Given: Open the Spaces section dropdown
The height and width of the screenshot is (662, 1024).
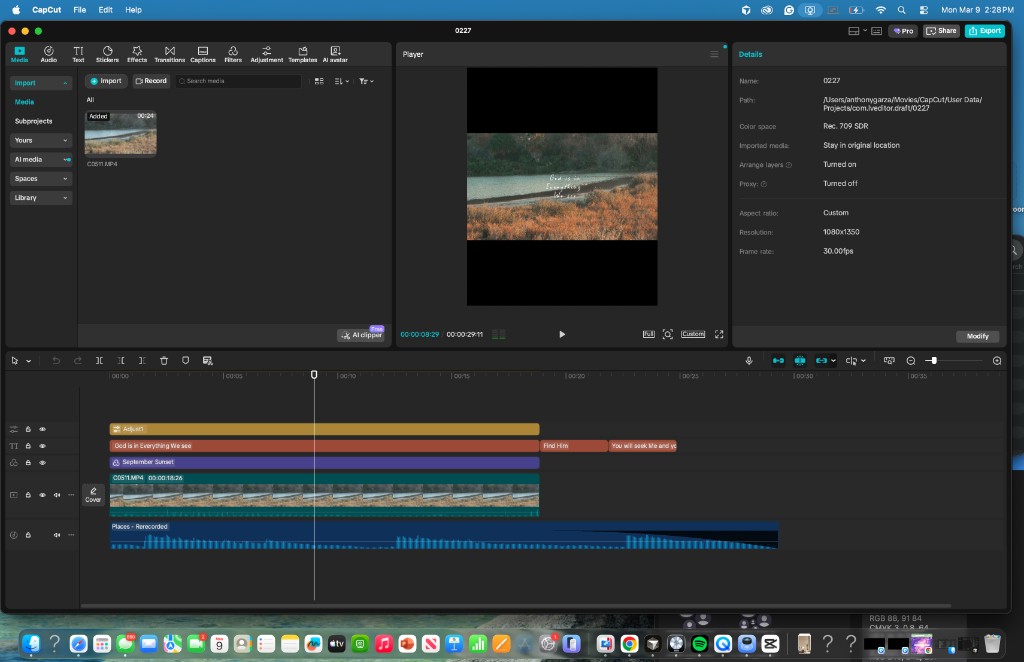Looking at the screenshot, I should click(x=40, y=178).
